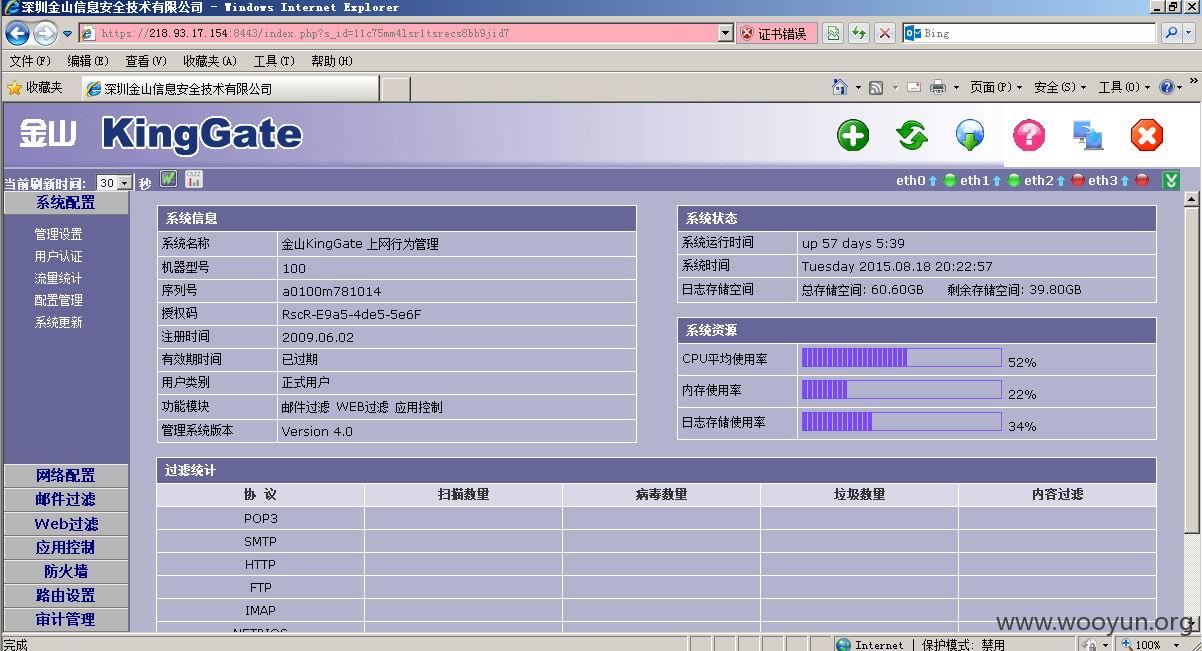Open the 路由设置 sidebar section
Screen dimensions: 1202x651
tap(66, 596)
